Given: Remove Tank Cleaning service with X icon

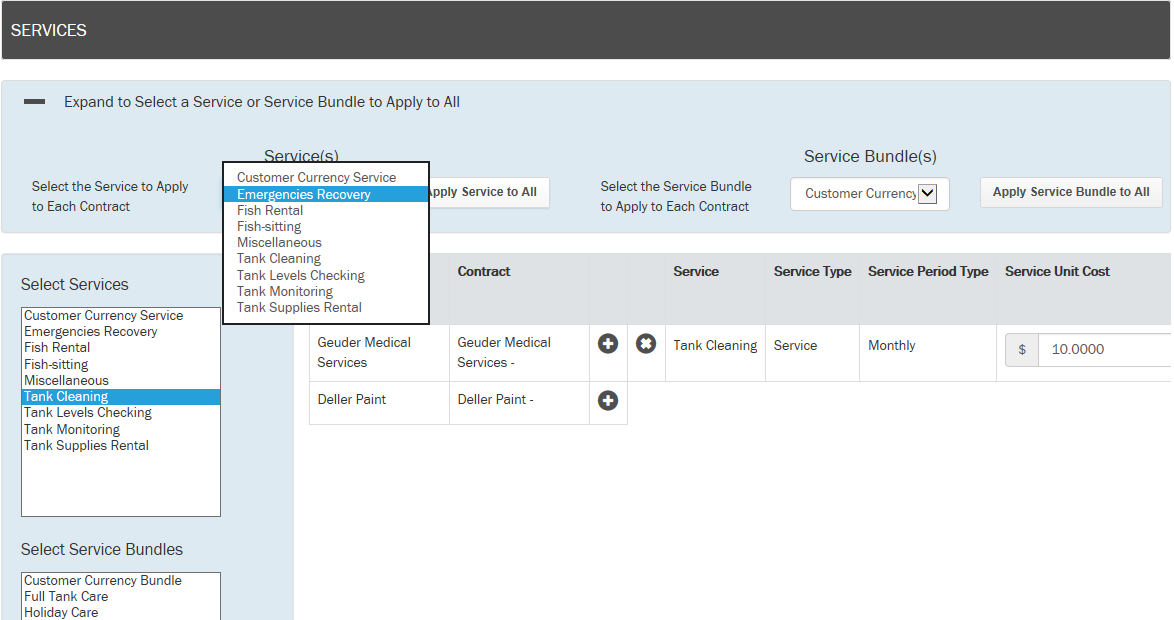Looking at the screenshot, I should click(646, 344).
